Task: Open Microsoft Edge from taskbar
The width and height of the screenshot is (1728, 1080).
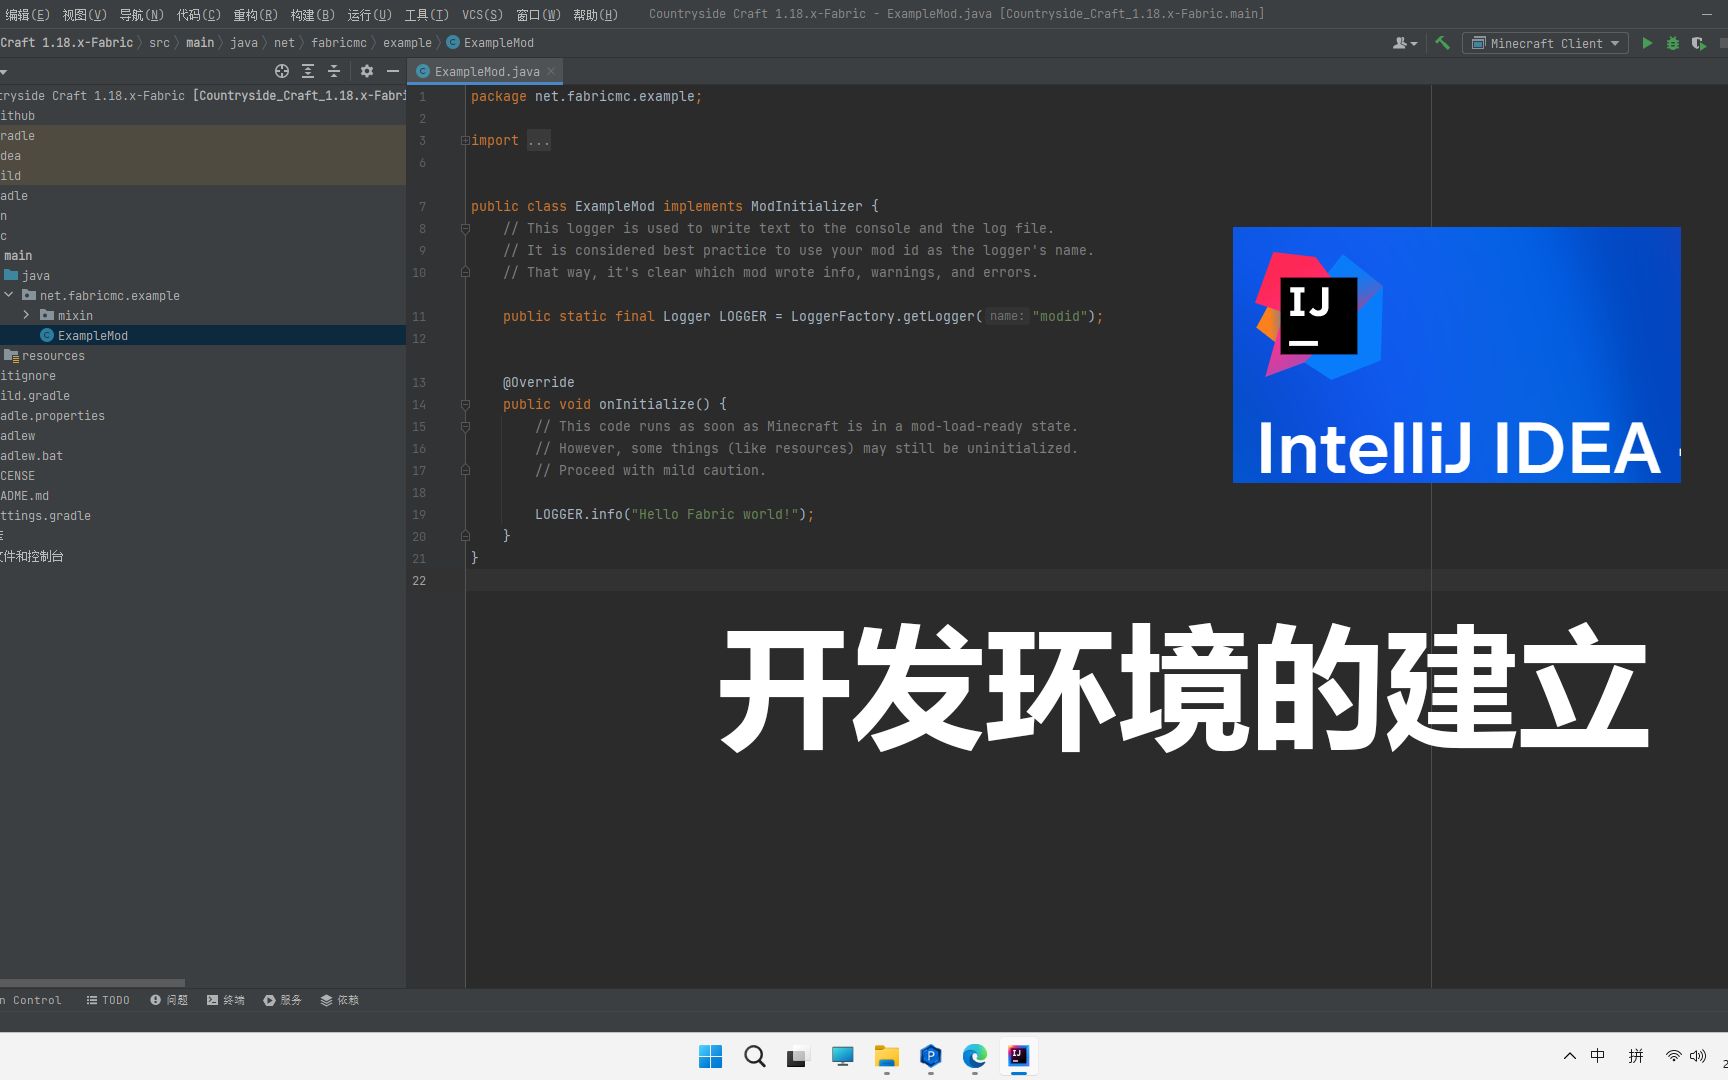Action: tap(975, 1056)
